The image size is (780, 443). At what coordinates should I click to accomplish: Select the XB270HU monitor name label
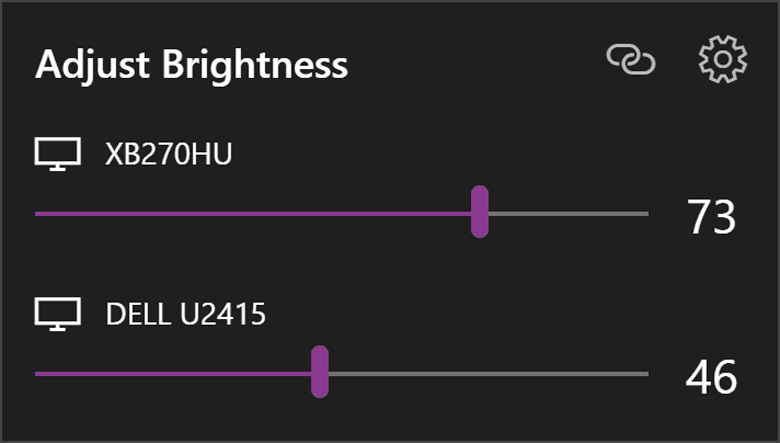pos(169,155)
